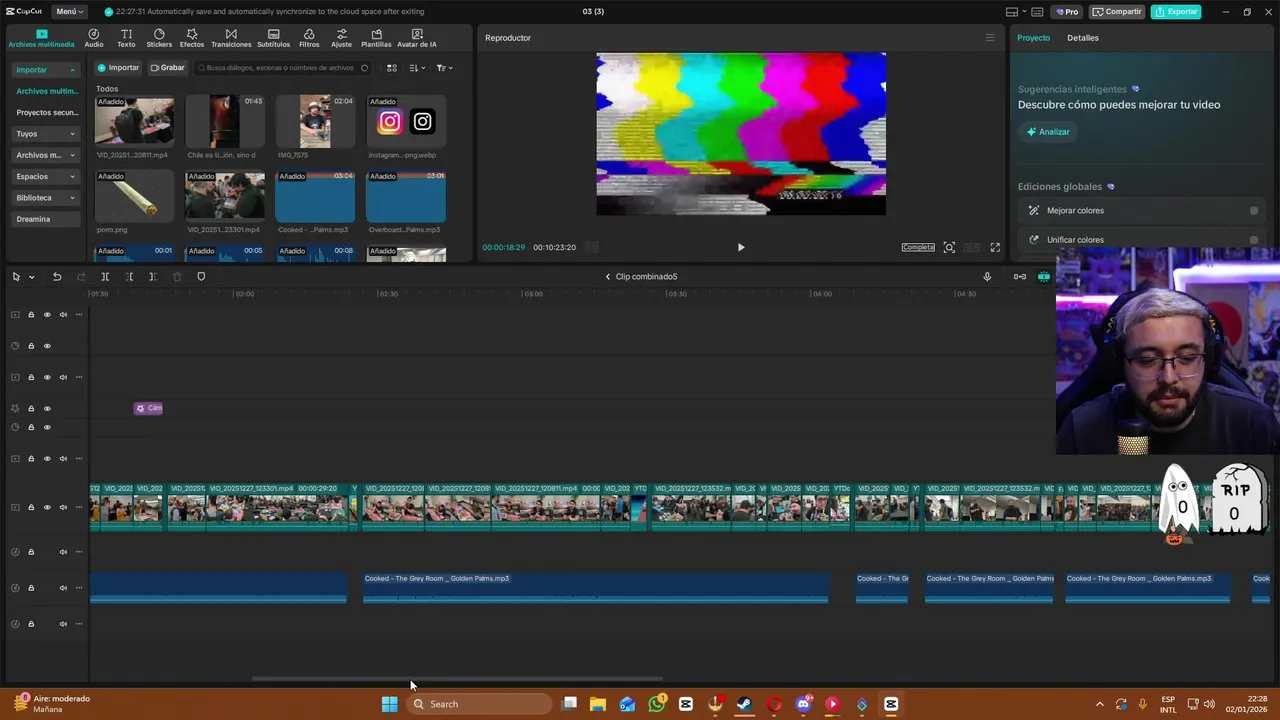This screenshot has height=720, width=1280.
Task: Expand the Biblioteca sidebar section
Action: tap(46, 198)
